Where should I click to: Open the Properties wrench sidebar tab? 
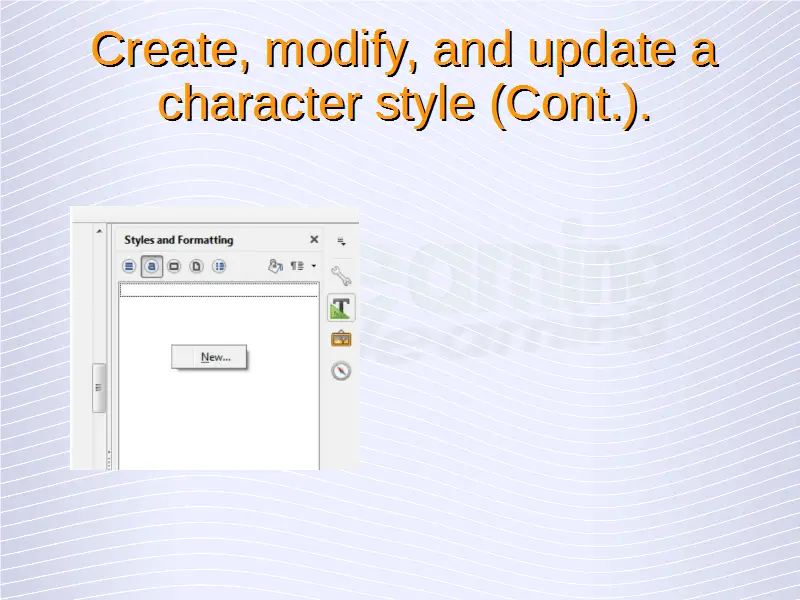click(341, 275)
